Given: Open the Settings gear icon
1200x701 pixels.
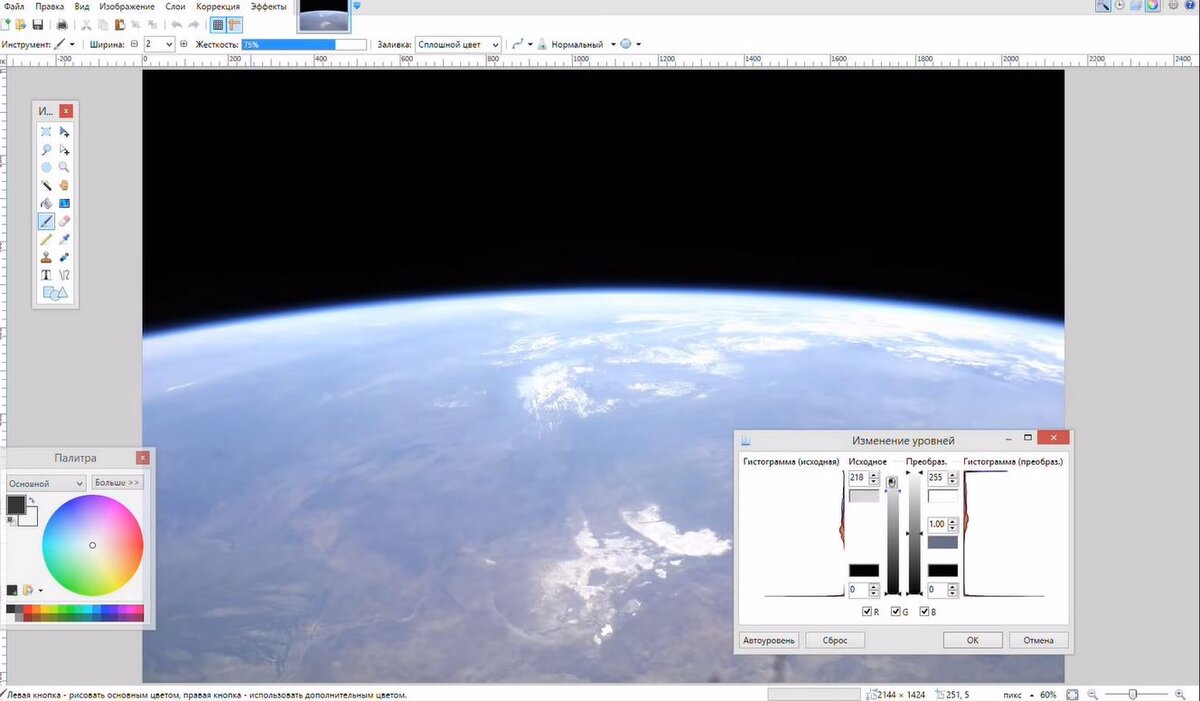Looking at the screenshot, I should [1173, 6].
